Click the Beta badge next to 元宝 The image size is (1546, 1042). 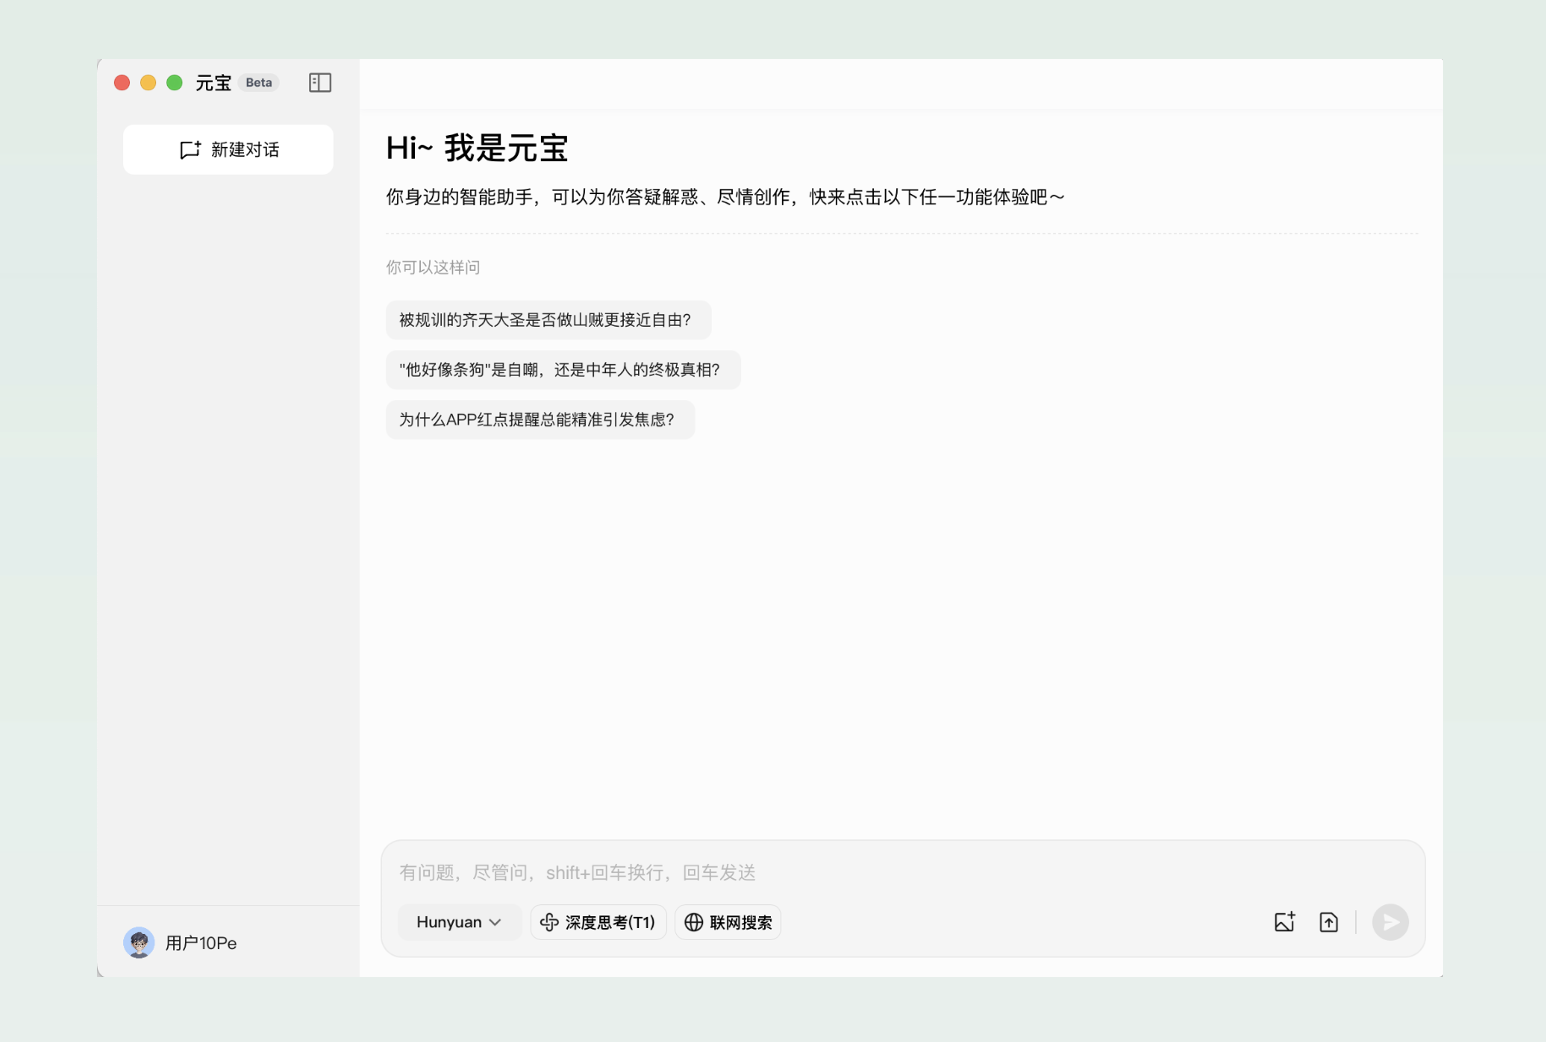click(x=258, y=82)
